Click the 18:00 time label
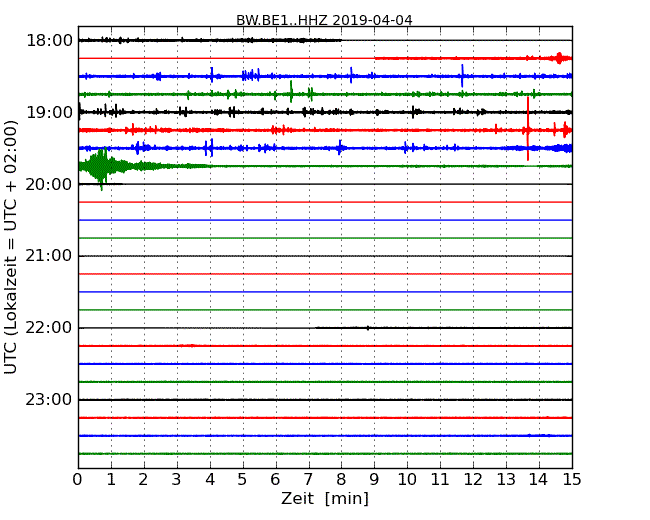Image resolution: width=650 pixels, height=520 pixels. [x=49, y=41]
